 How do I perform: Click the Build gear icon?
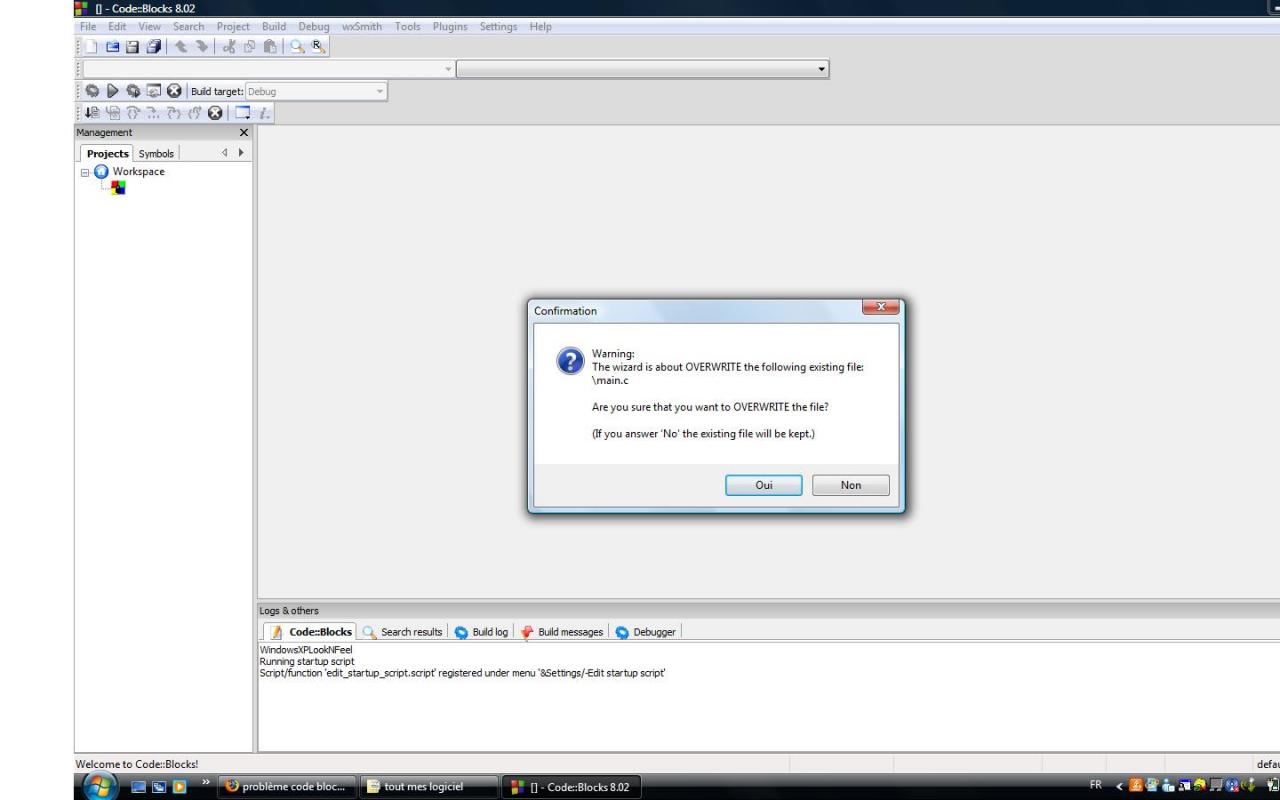coord(92,91)
